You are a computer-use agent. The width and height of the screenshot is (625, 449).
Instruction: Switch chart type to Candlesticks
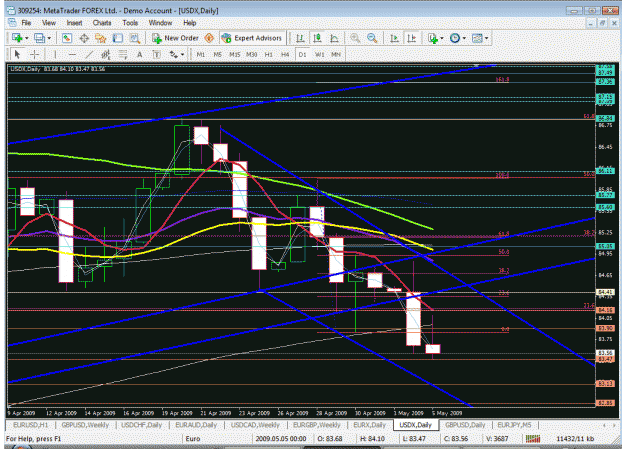pyautogui.click(x=317, y=38)
